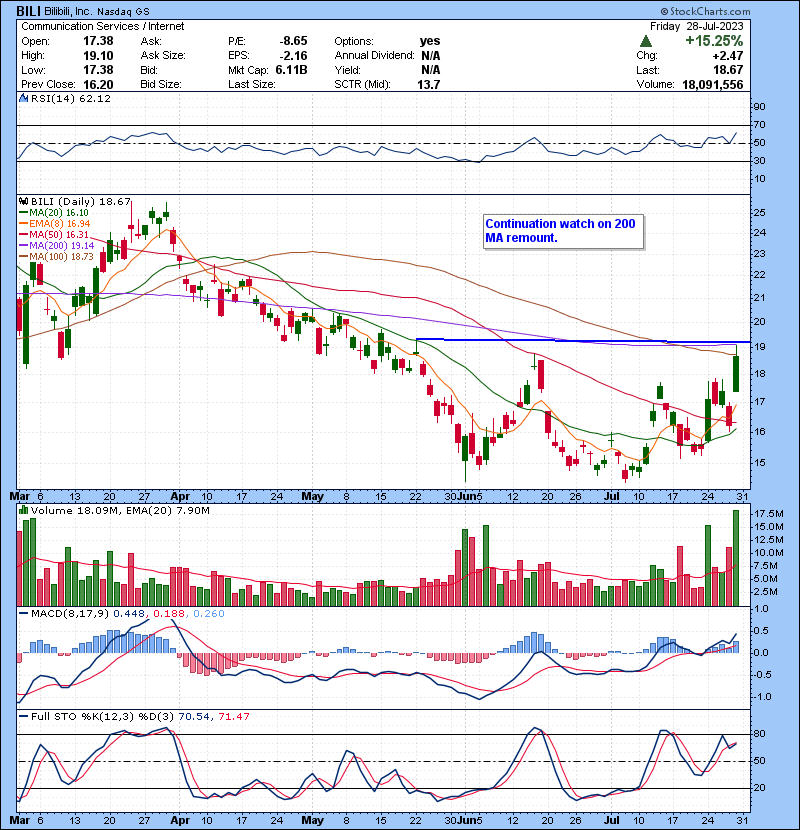Click the EPS -2.16 value
800x830 pixels.
pos(293,56)
